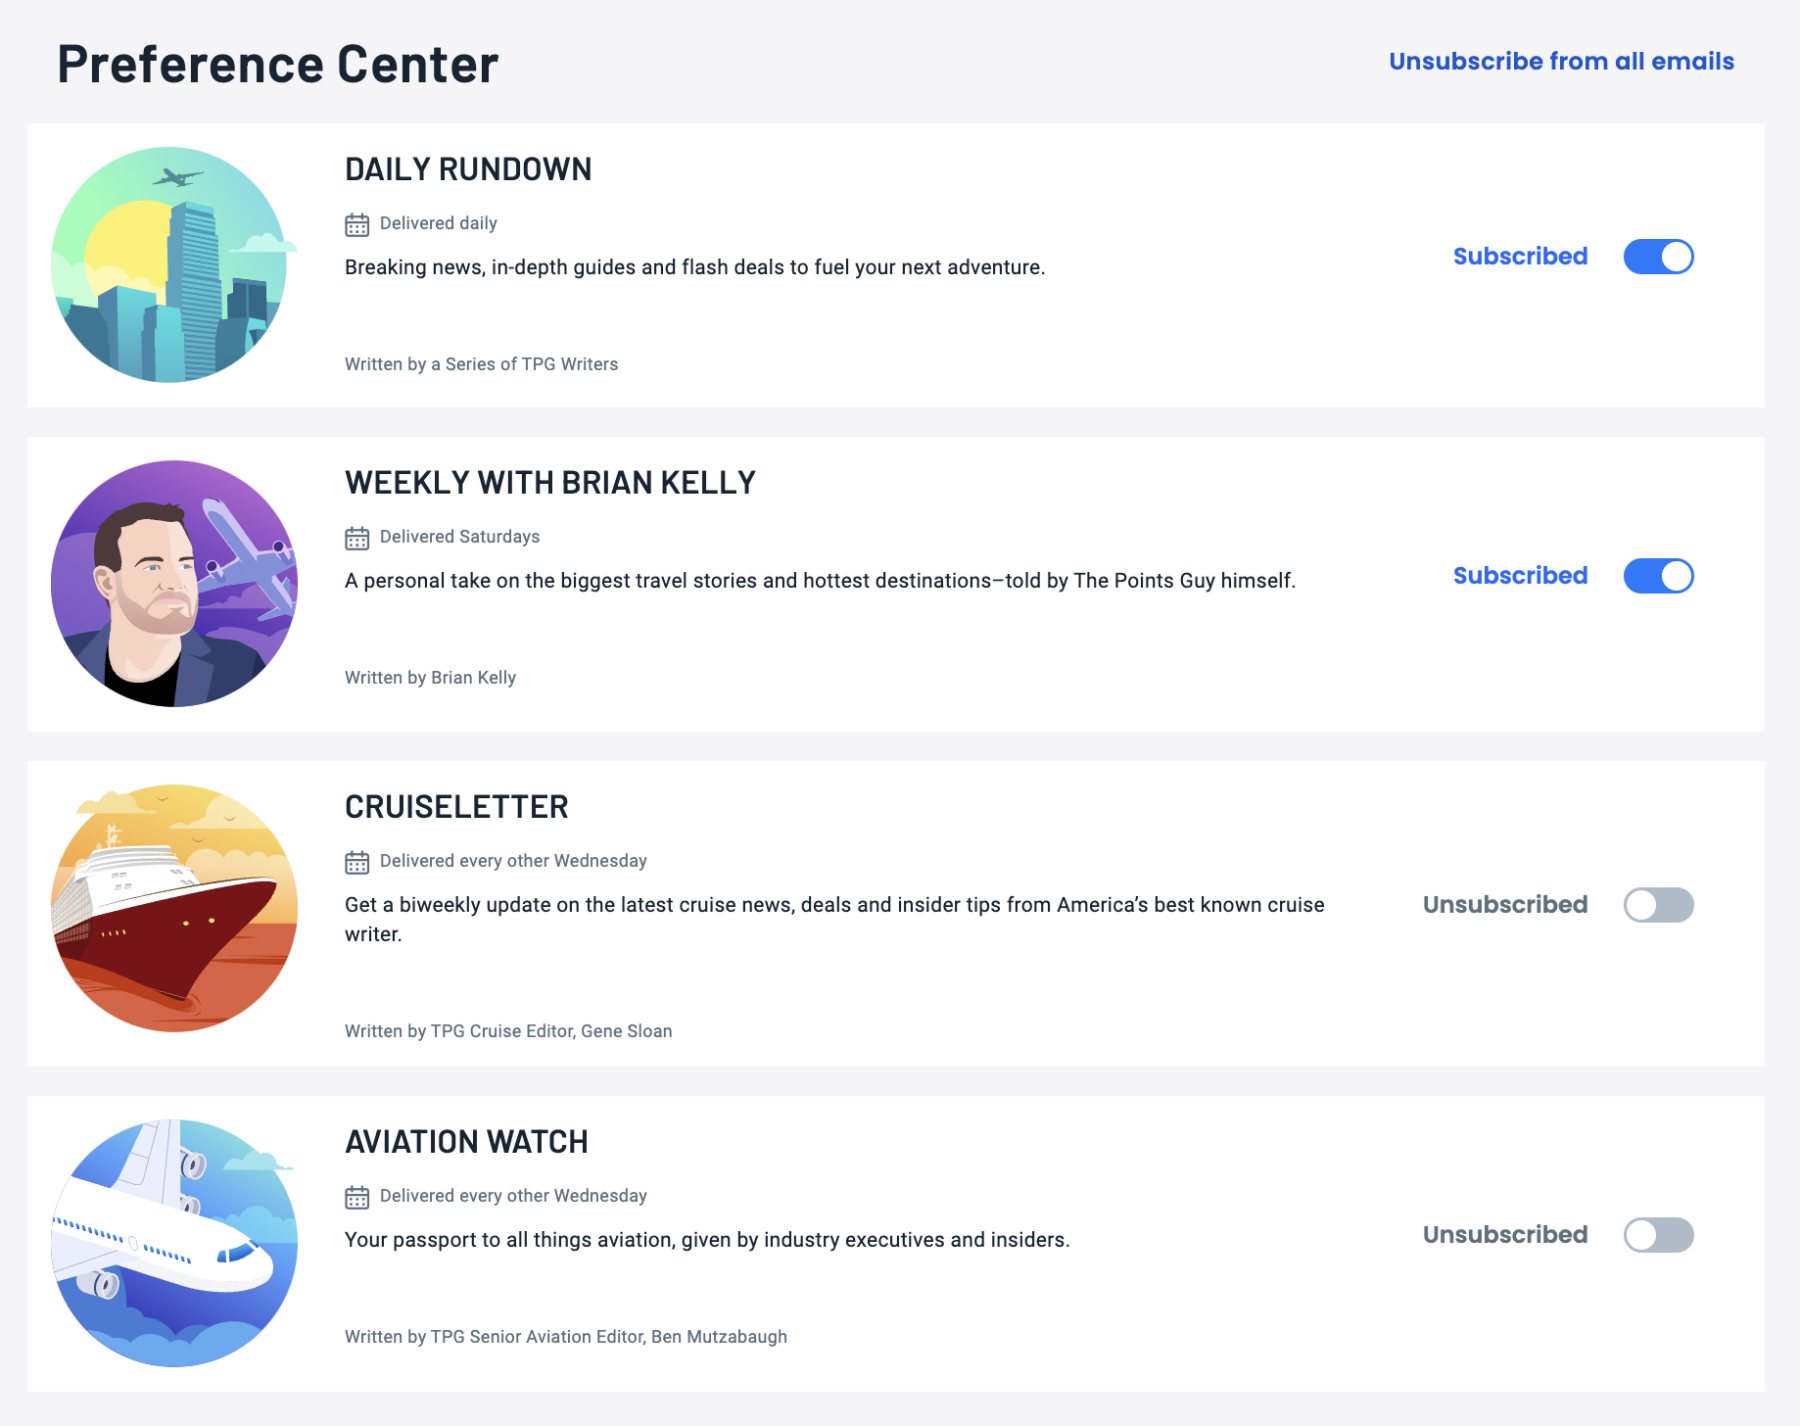Click the calendar icon for Aviation Watch
The height and width of the screenshot is (1426, 1800).
(x=358, y=1195)
